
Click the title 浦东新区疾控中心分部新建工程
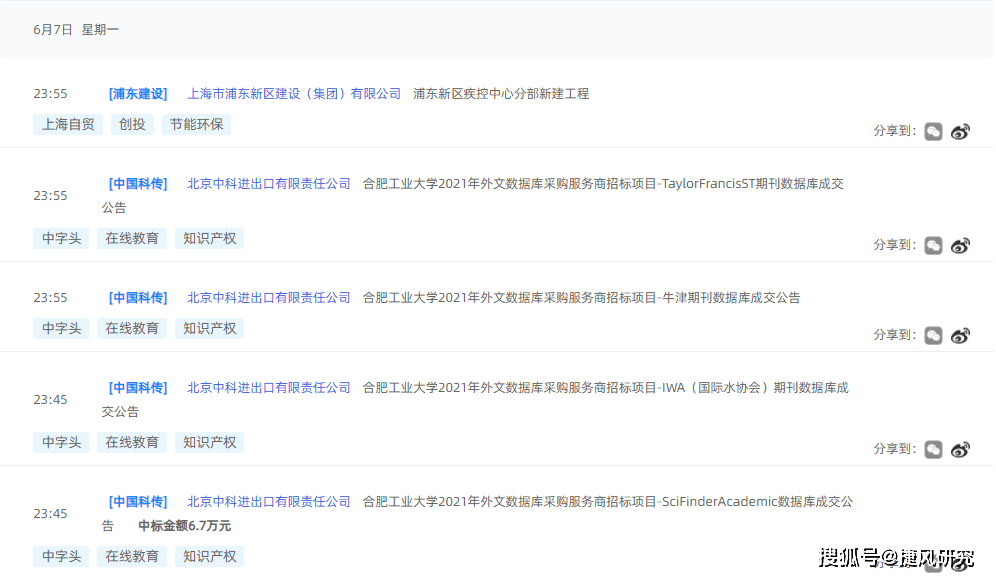pos(501,94)
